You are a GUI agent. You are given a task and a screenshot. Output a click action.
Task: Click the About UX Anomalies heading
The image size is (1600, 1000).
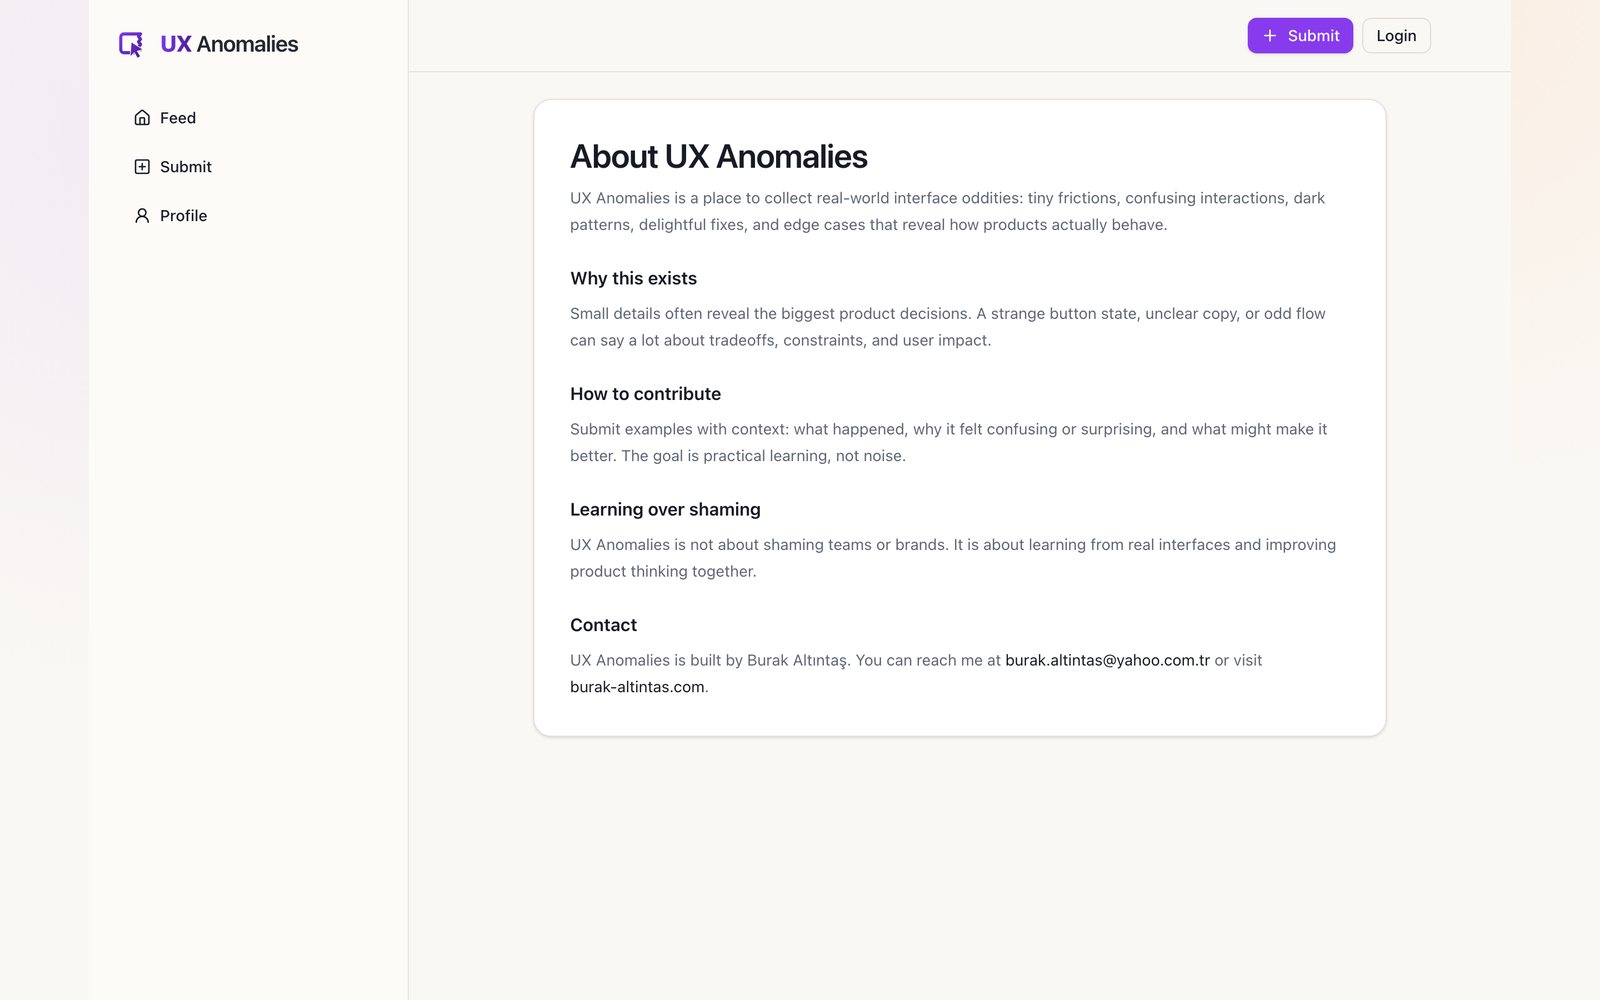719,157
